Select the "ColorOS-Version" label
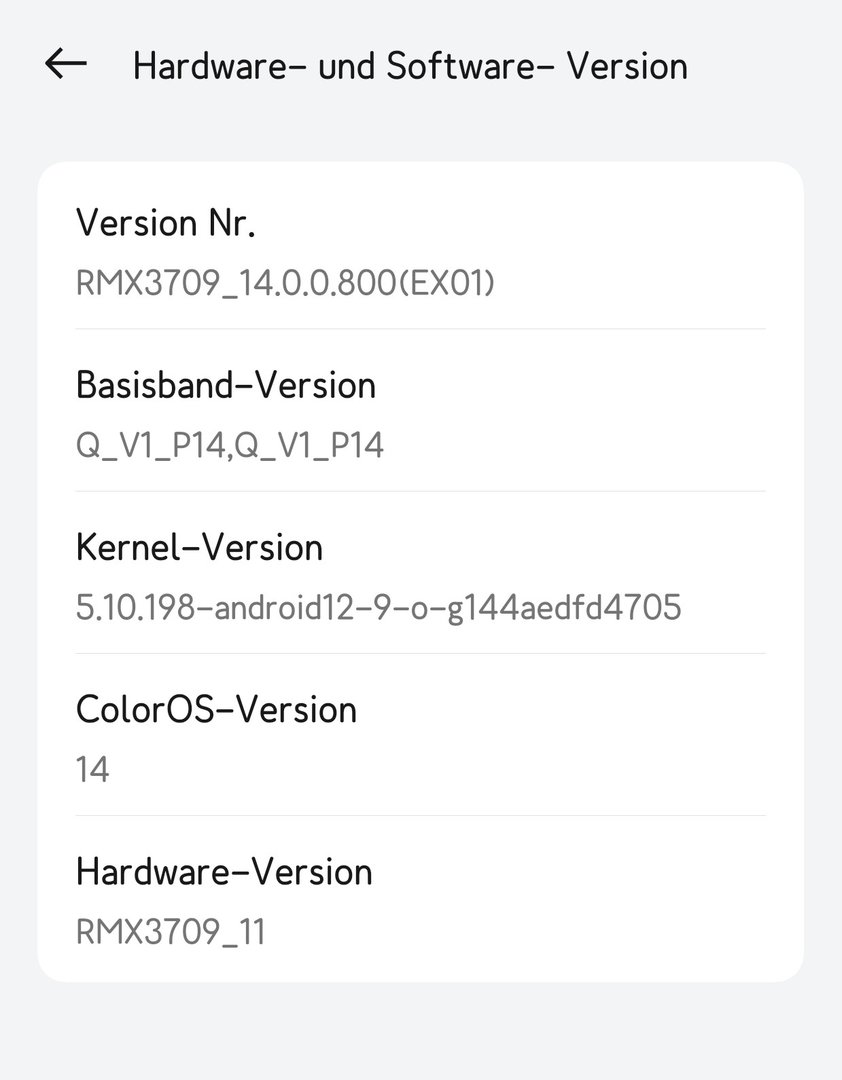 coord(216,709)
